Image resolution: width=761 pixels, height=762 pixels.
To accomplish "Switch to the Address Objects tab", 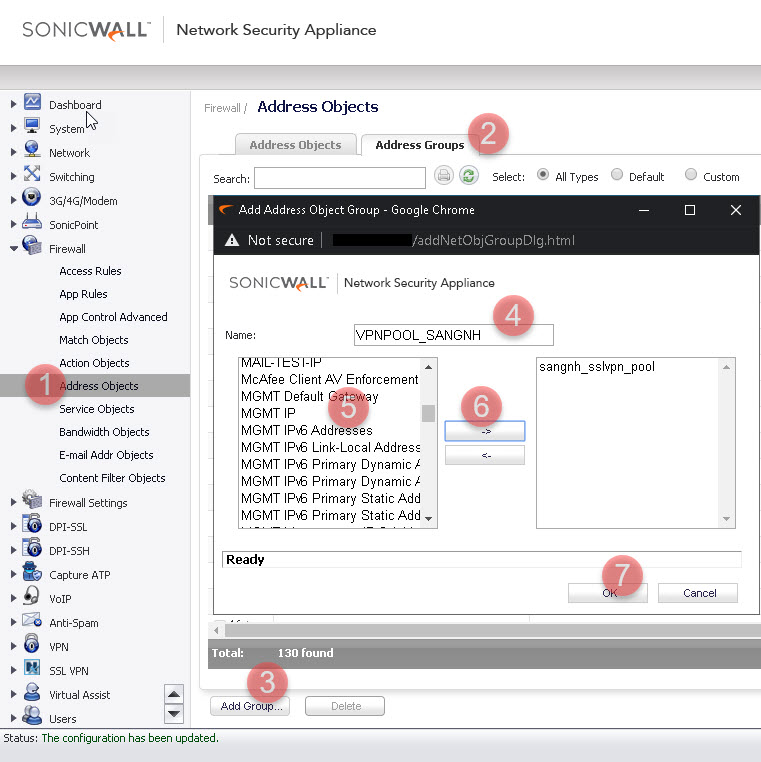I will point(295,145).
